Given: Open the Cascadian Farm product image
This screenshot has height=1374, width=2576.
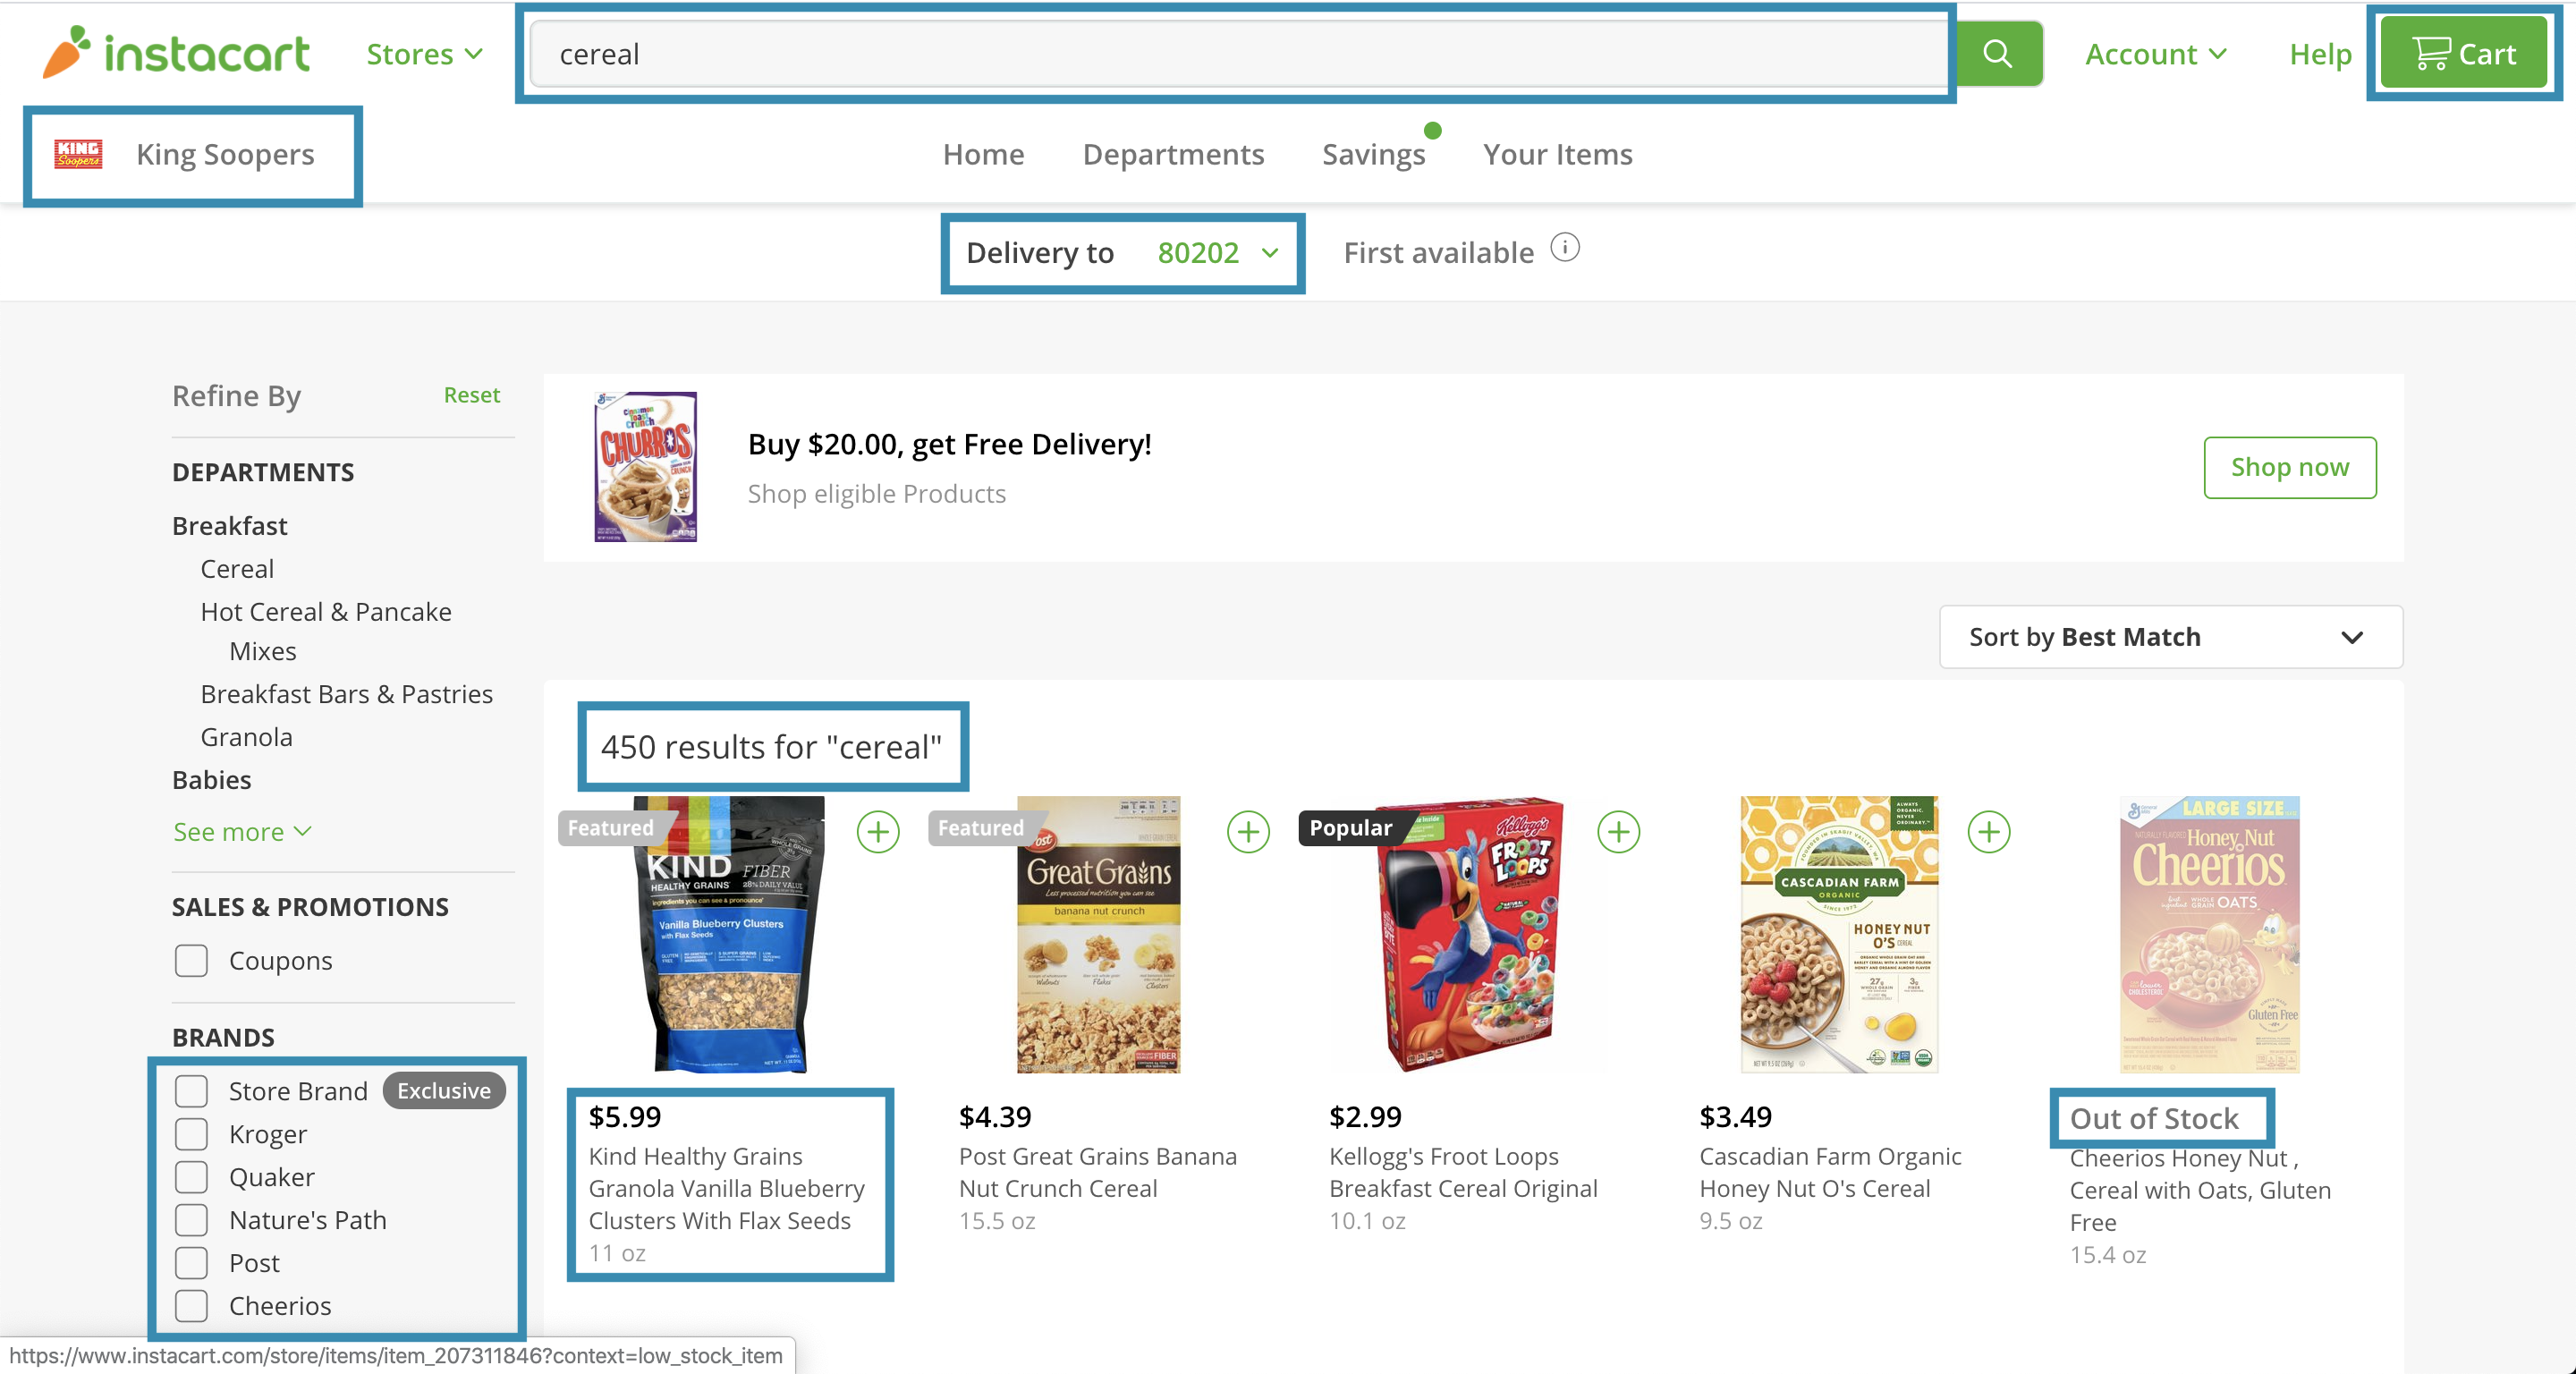Looking at the screenshot, I should 1839,934.
